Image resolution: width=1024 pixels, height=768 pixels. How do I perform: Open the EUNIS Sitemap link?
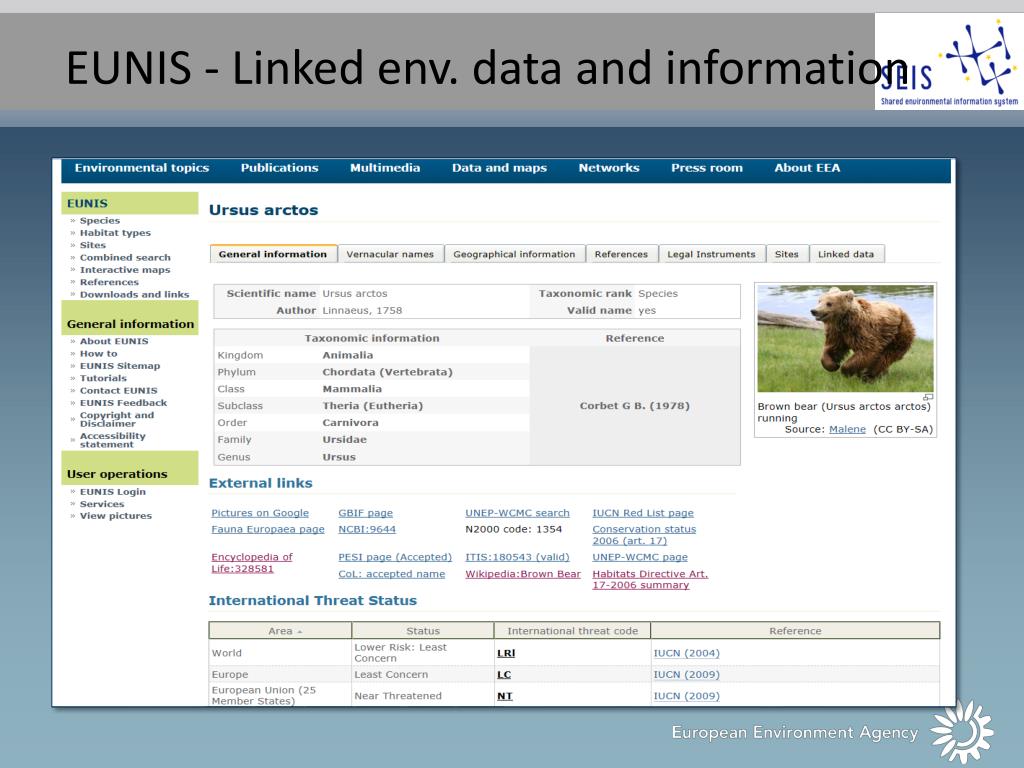click(120, 366)
